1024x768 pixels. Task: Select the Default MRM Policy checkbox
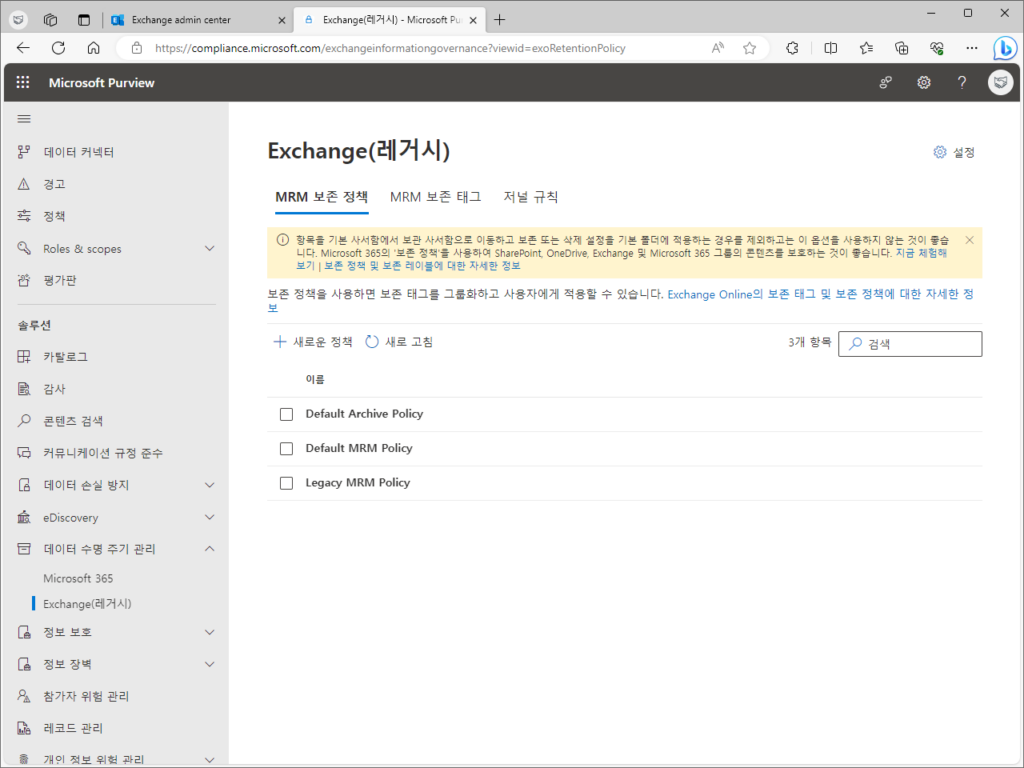pos(286,448)
